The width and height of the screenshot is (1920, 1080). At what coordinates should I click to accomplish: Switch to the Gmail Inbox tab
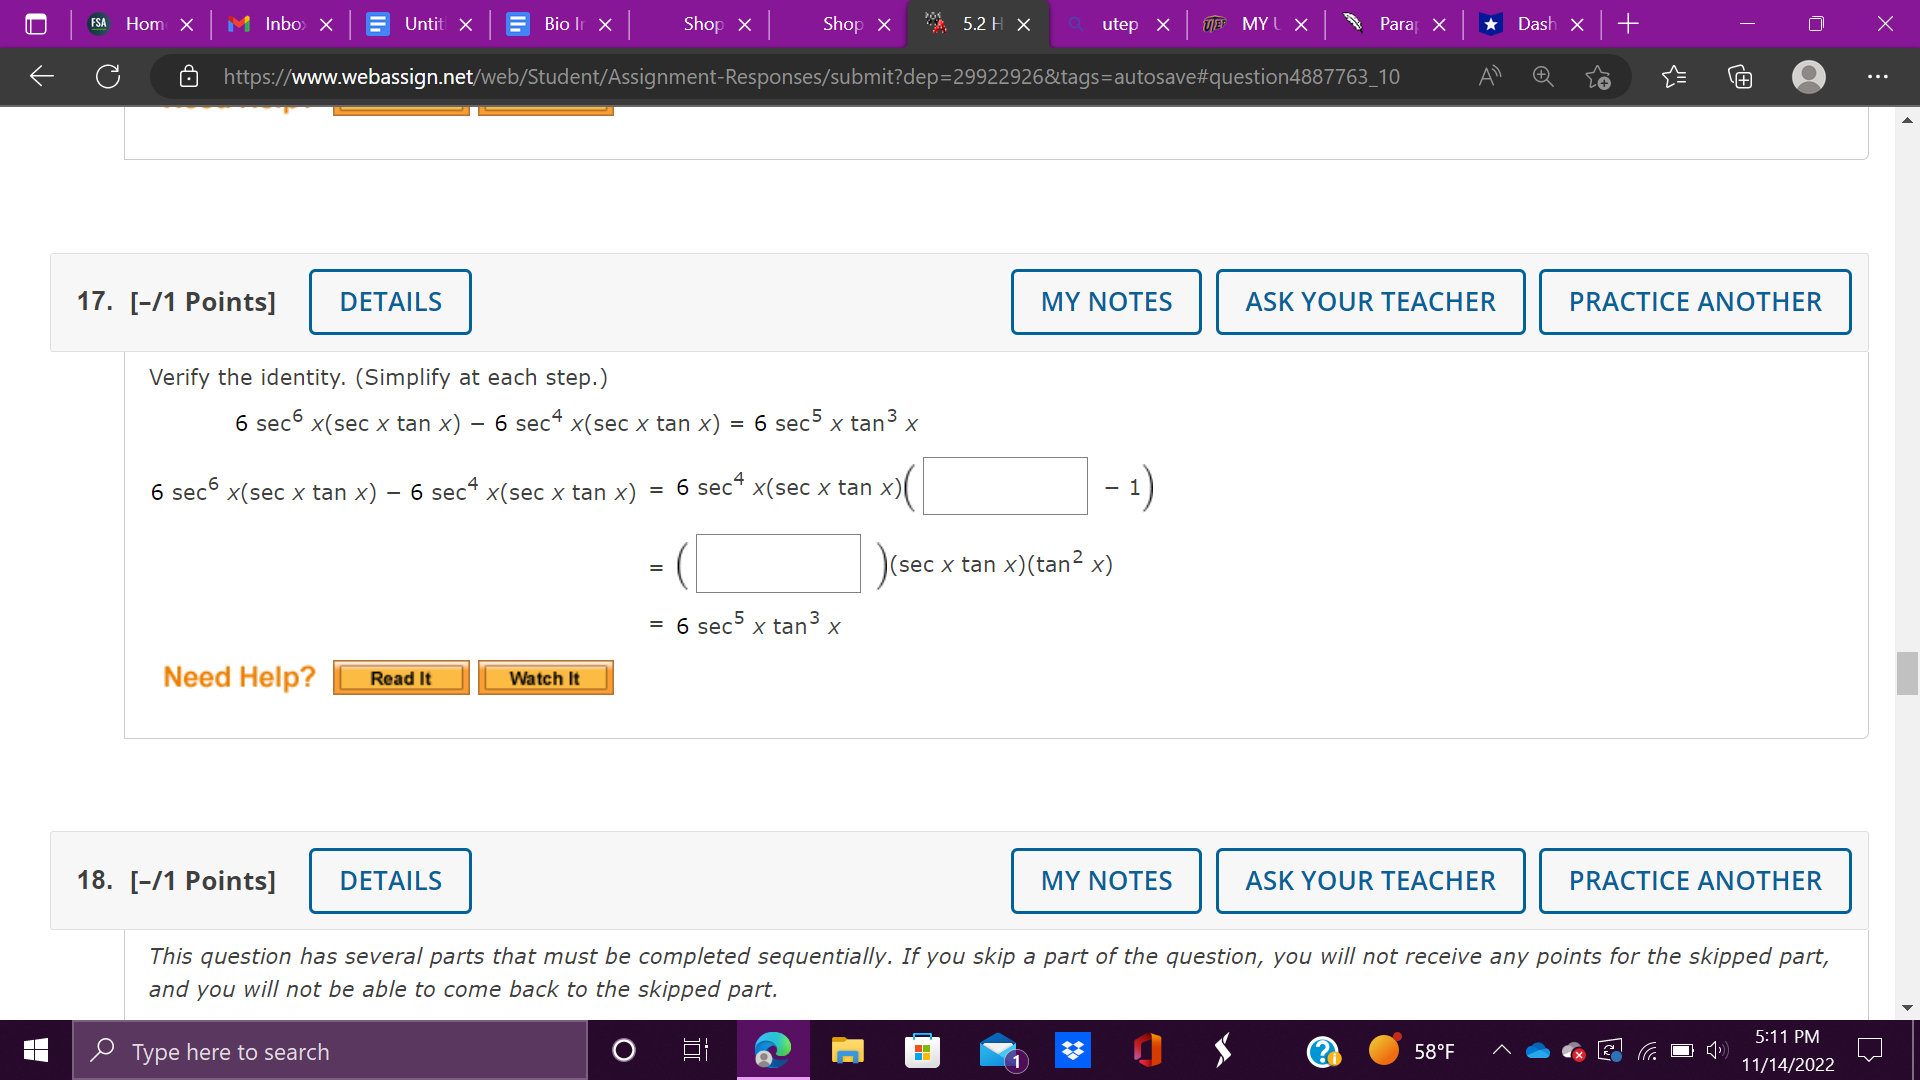pyautogui.click(x=281, y=24)
